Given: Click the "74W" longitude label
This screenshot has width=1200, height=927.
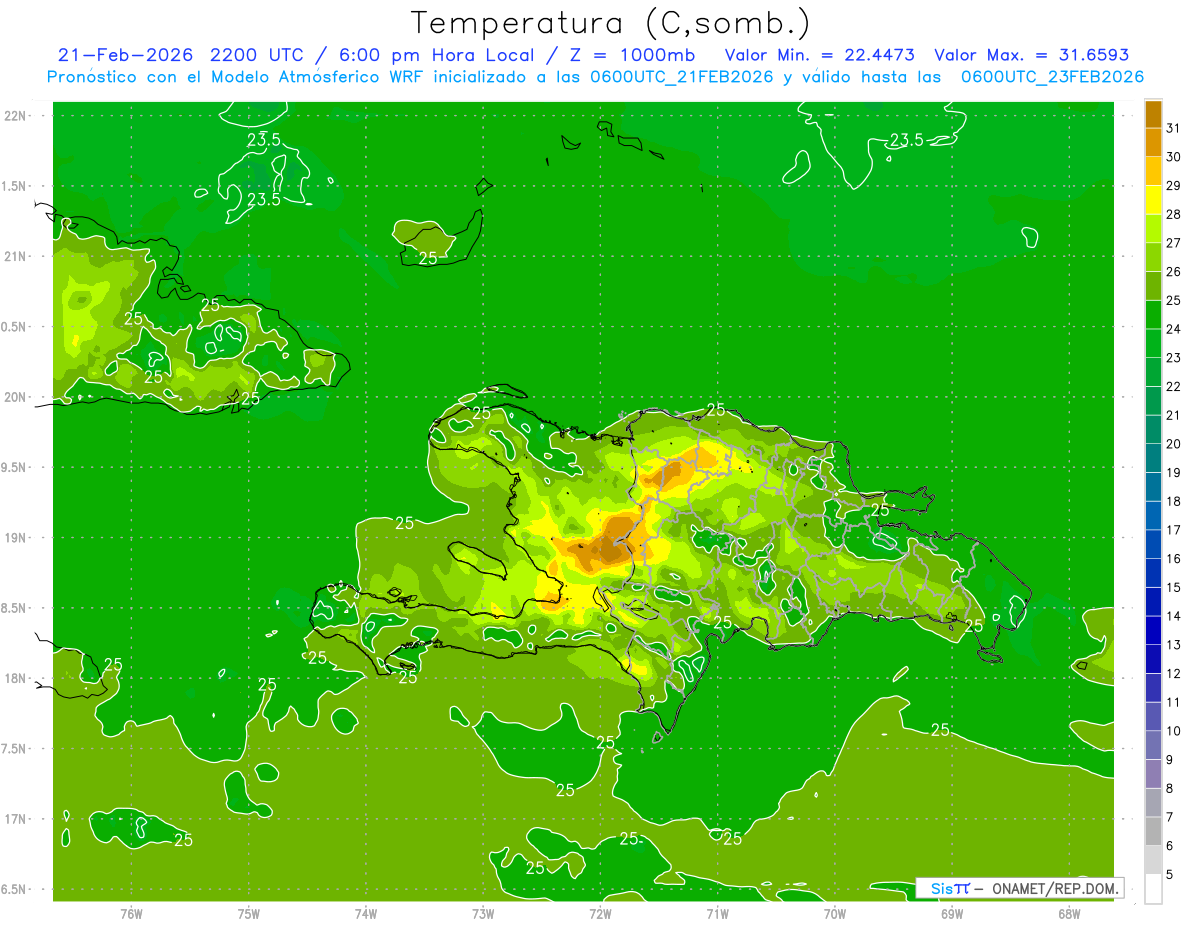Looking at the screenshot, I should (x=366, y=913).
